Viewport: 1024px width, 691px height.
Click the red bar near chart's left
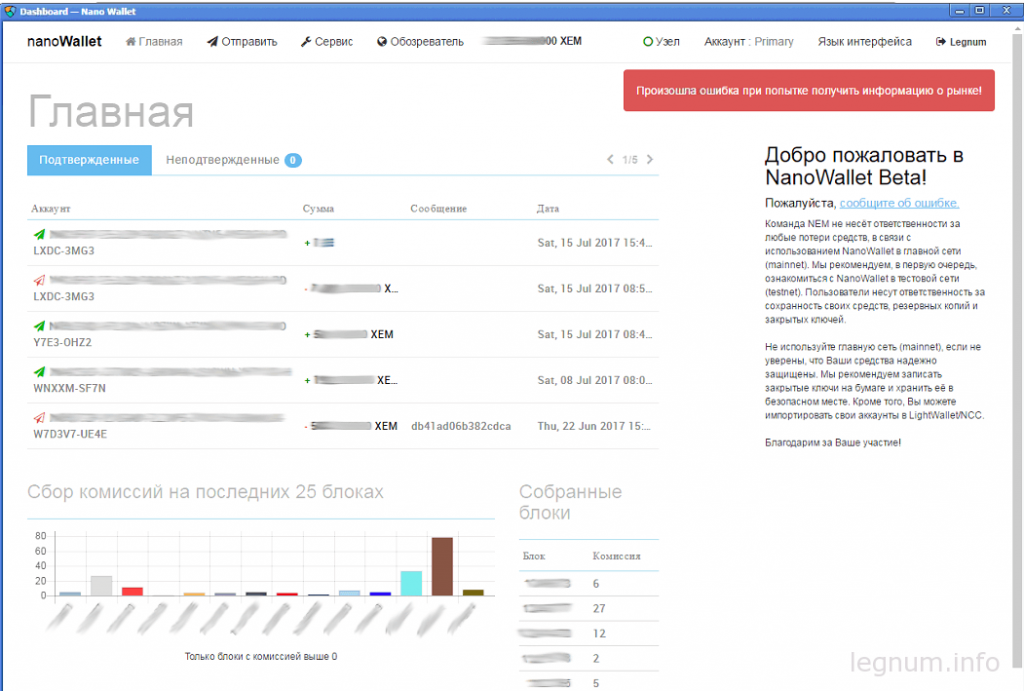[x=133, y=591]
